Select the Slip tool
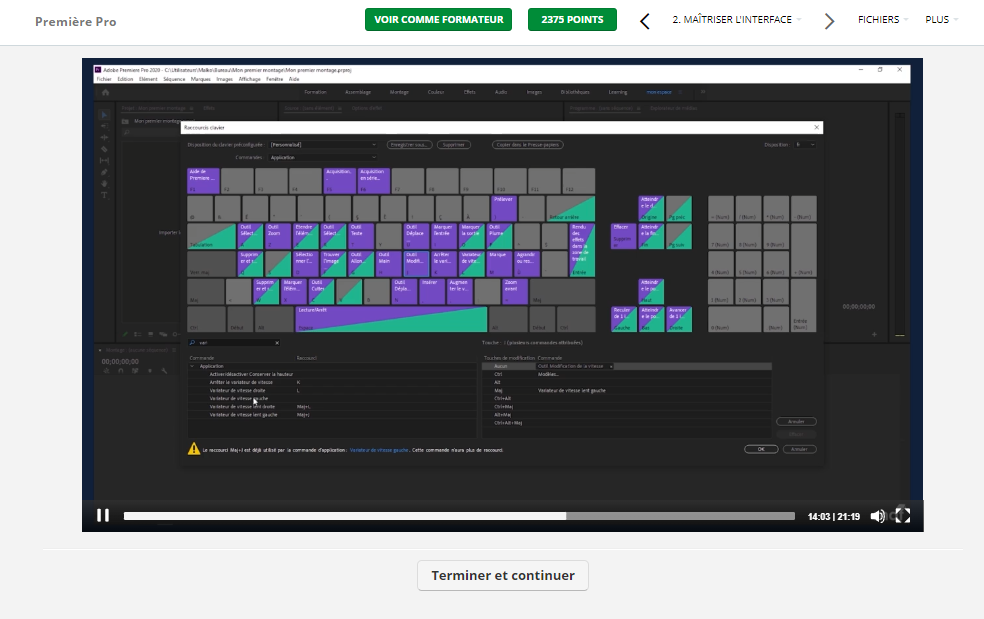The image size is (984, 619). pos(104,161)
